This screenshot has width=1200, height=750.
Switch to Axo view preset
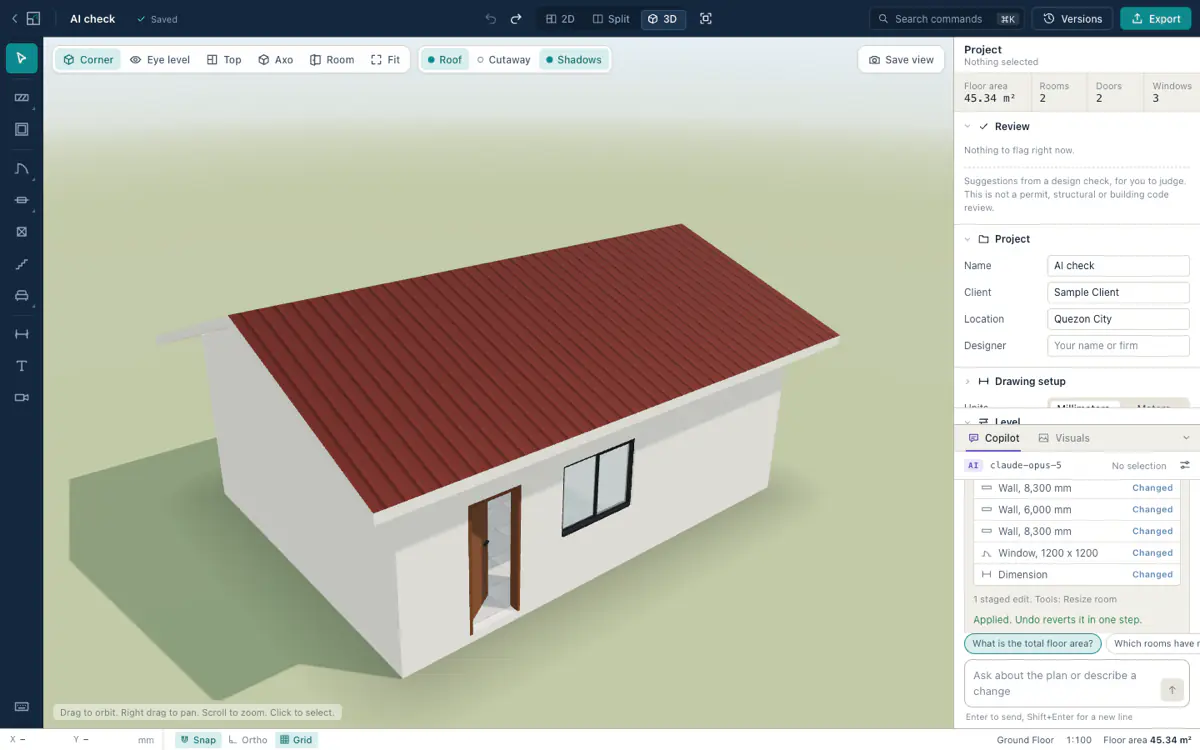275,60
